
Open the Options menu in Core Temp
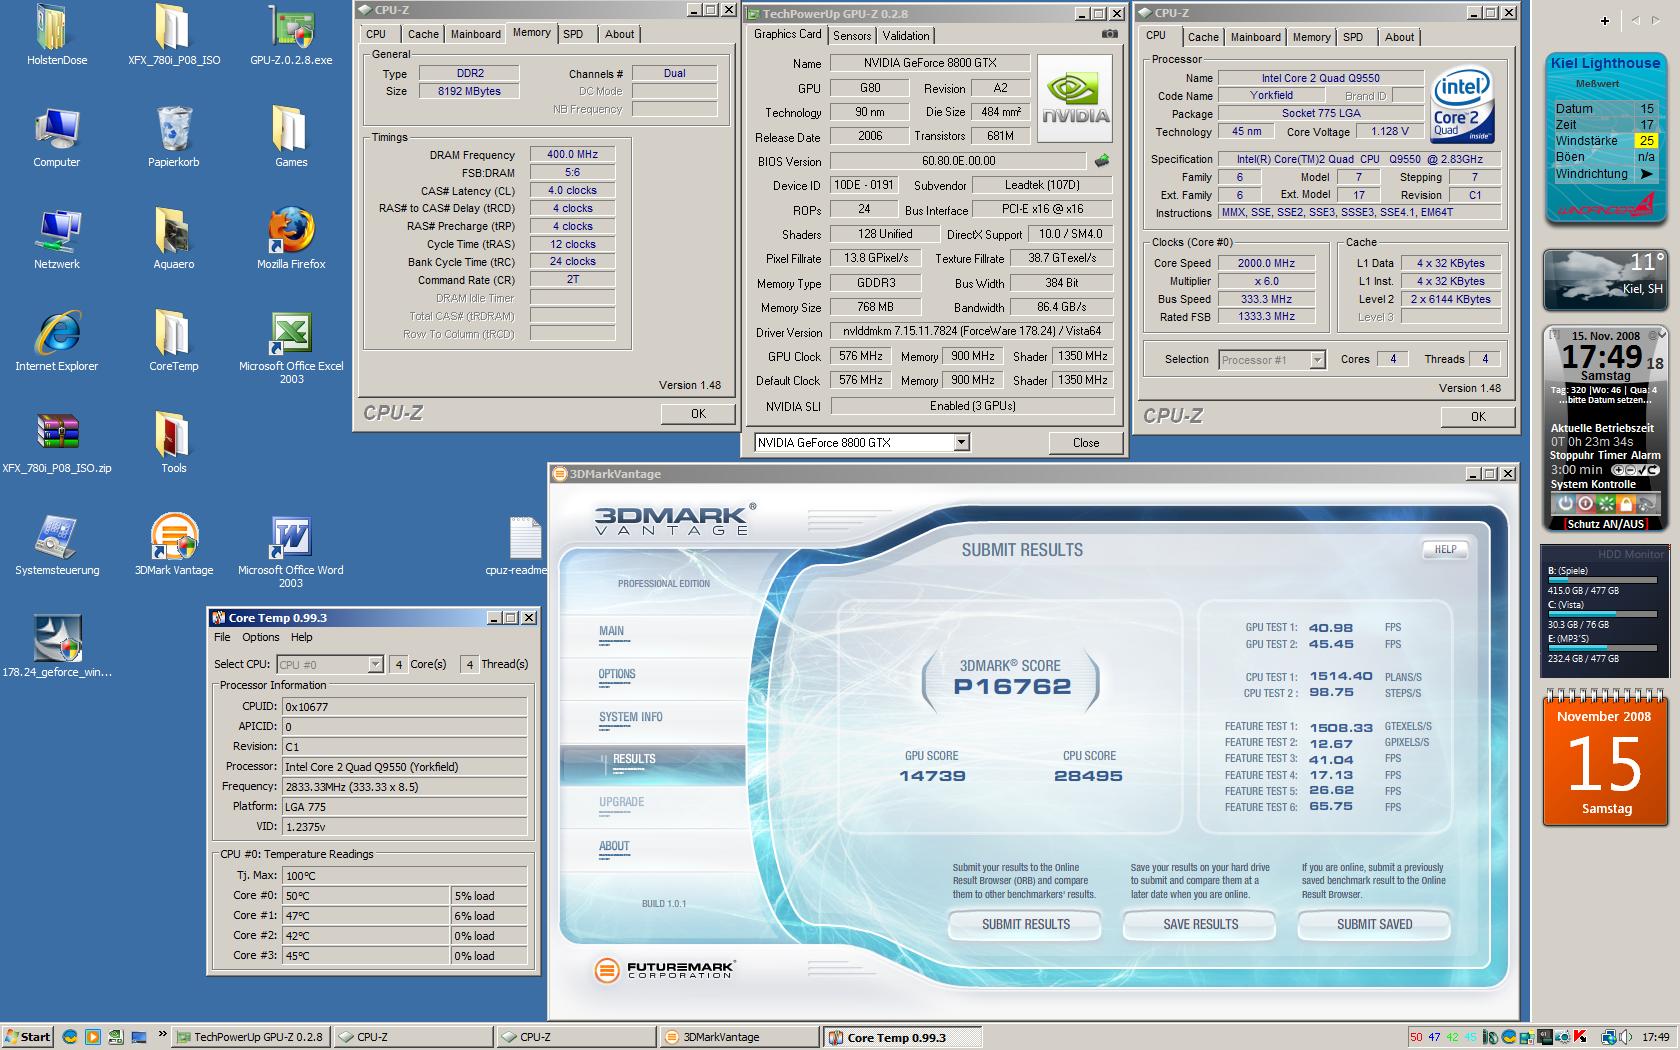(x=260, y=637)
